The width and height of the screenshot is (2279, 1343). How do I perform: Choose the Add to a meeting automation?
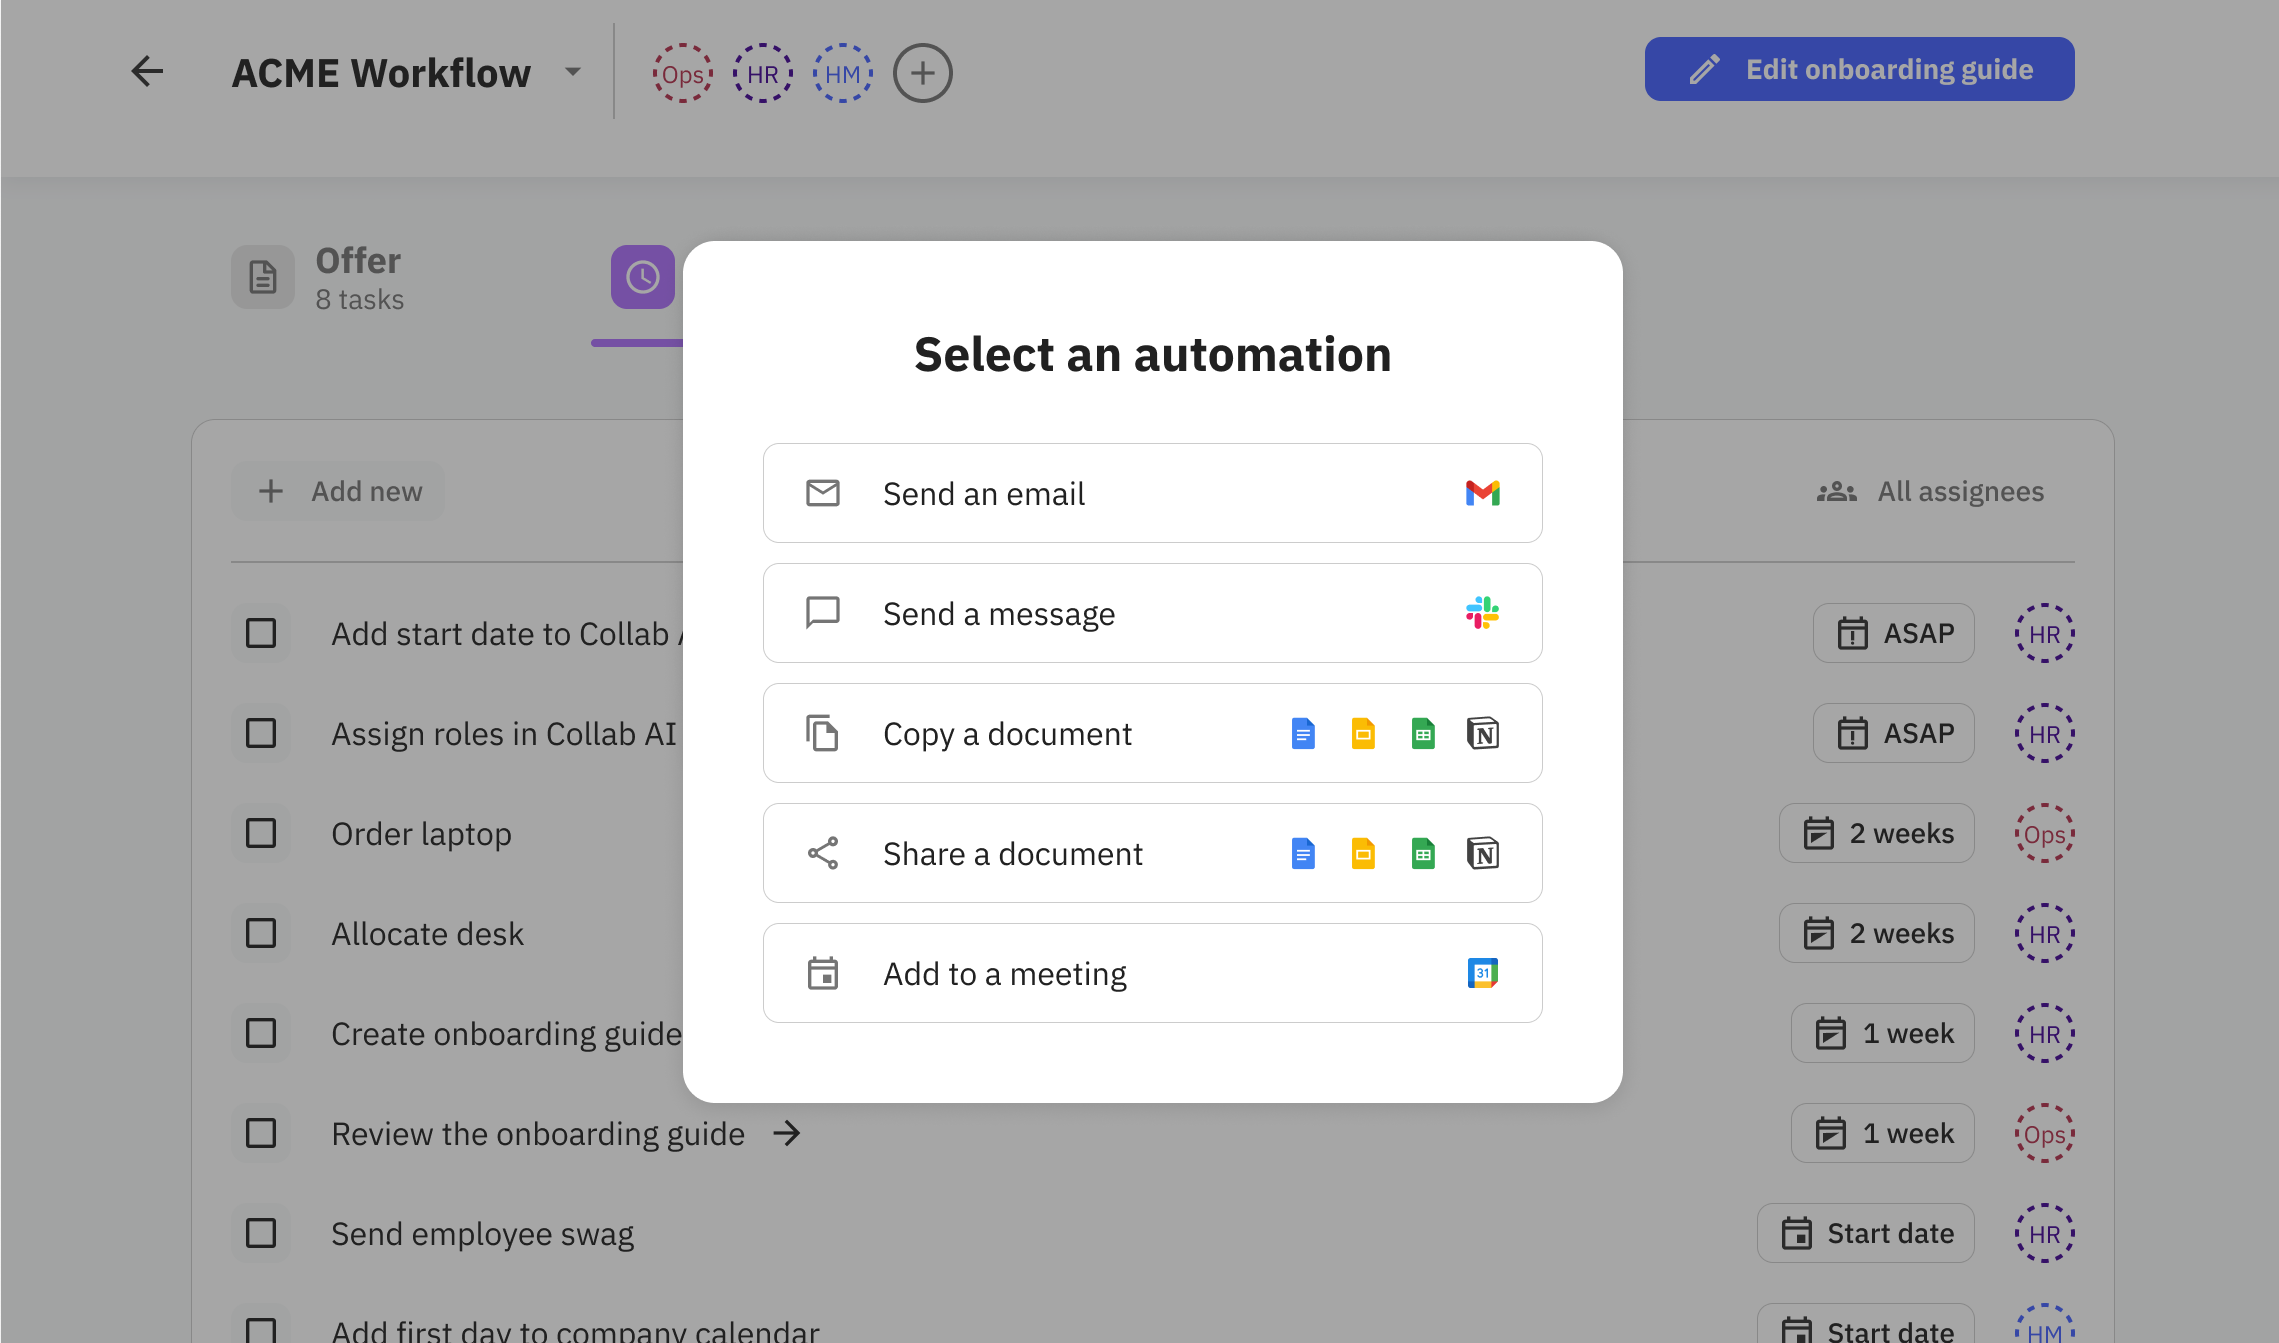click(x=1152, y=973)
